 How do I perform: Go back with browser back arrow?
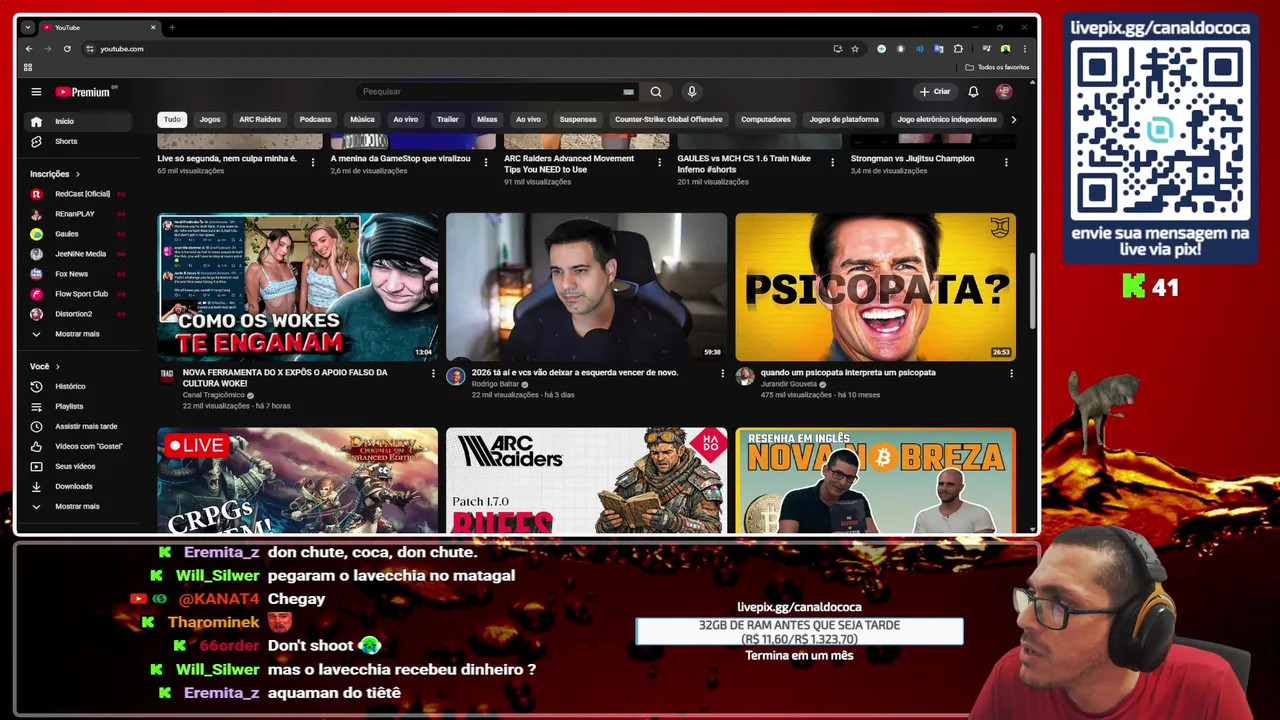point(29,49)
